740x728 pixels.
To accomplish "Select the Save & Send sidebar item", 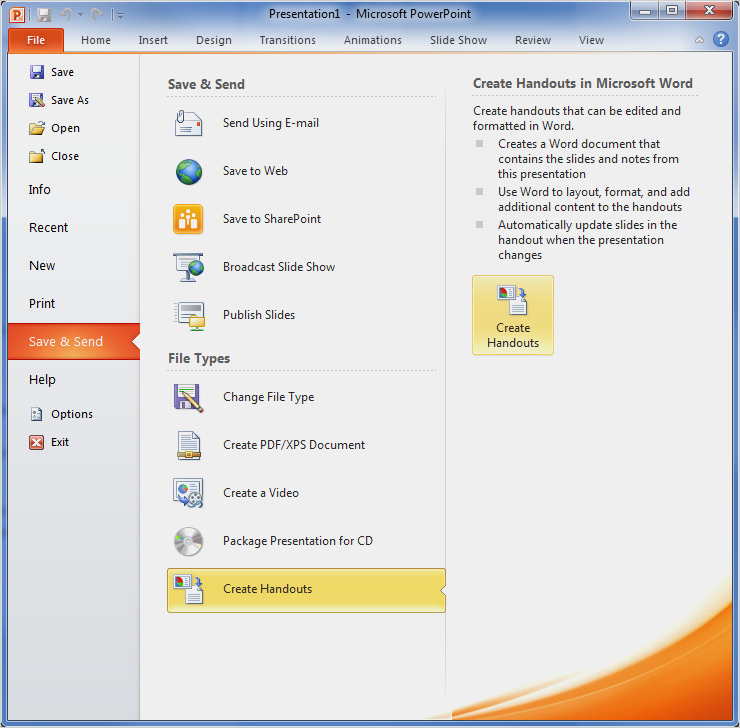I will 74,342.
